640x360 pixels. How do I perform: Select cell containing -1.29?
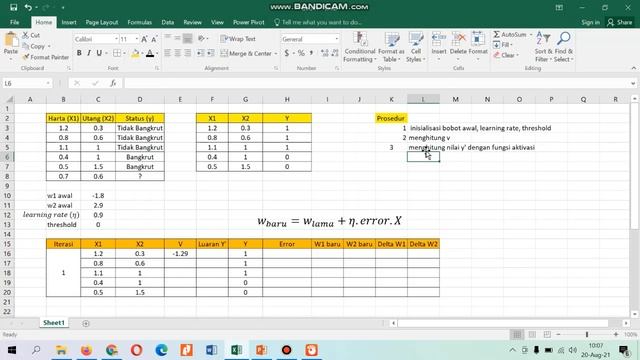click(180, 254)
